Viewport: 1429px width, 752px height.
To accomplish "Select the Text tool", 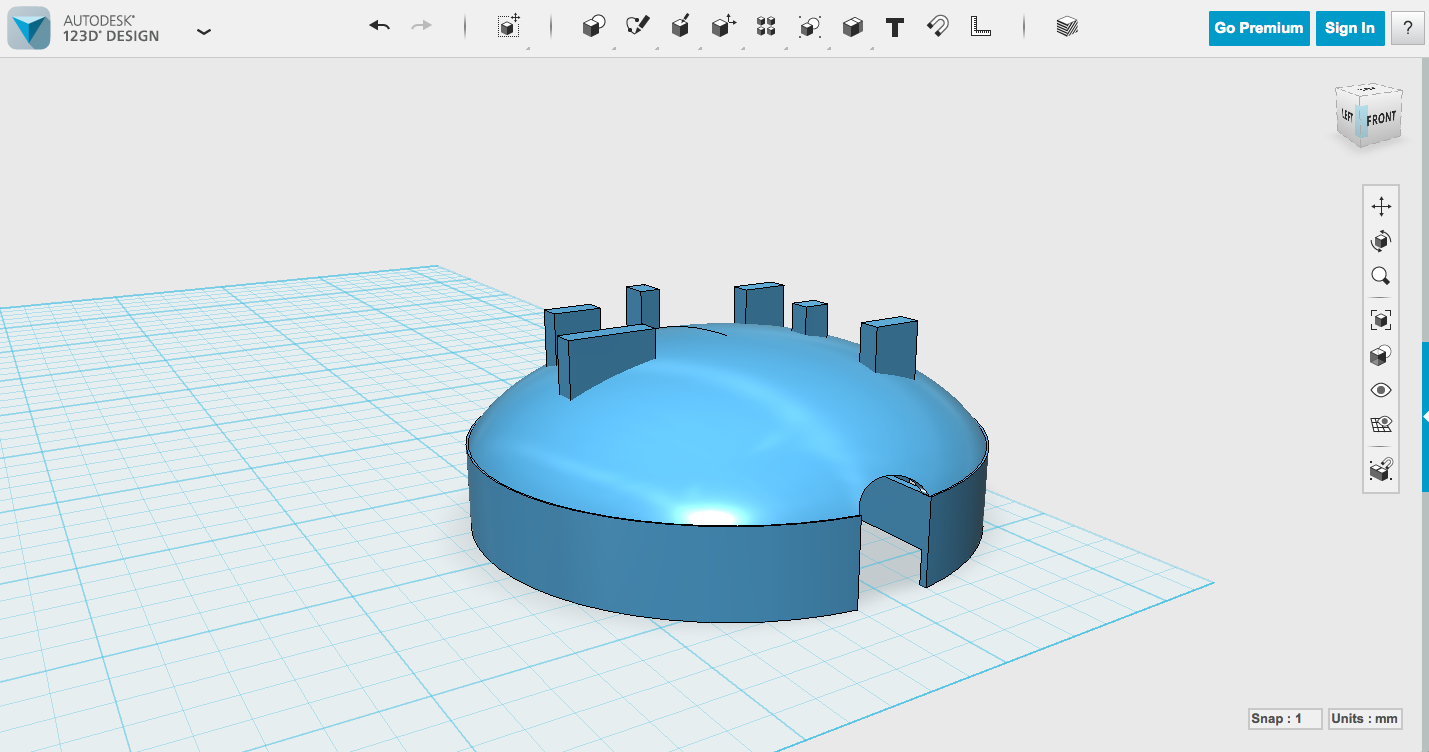I will coord(894,27).
